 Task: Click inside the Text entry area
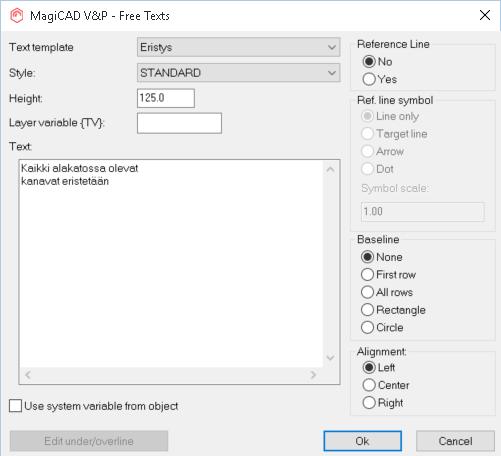pos(171,263)
